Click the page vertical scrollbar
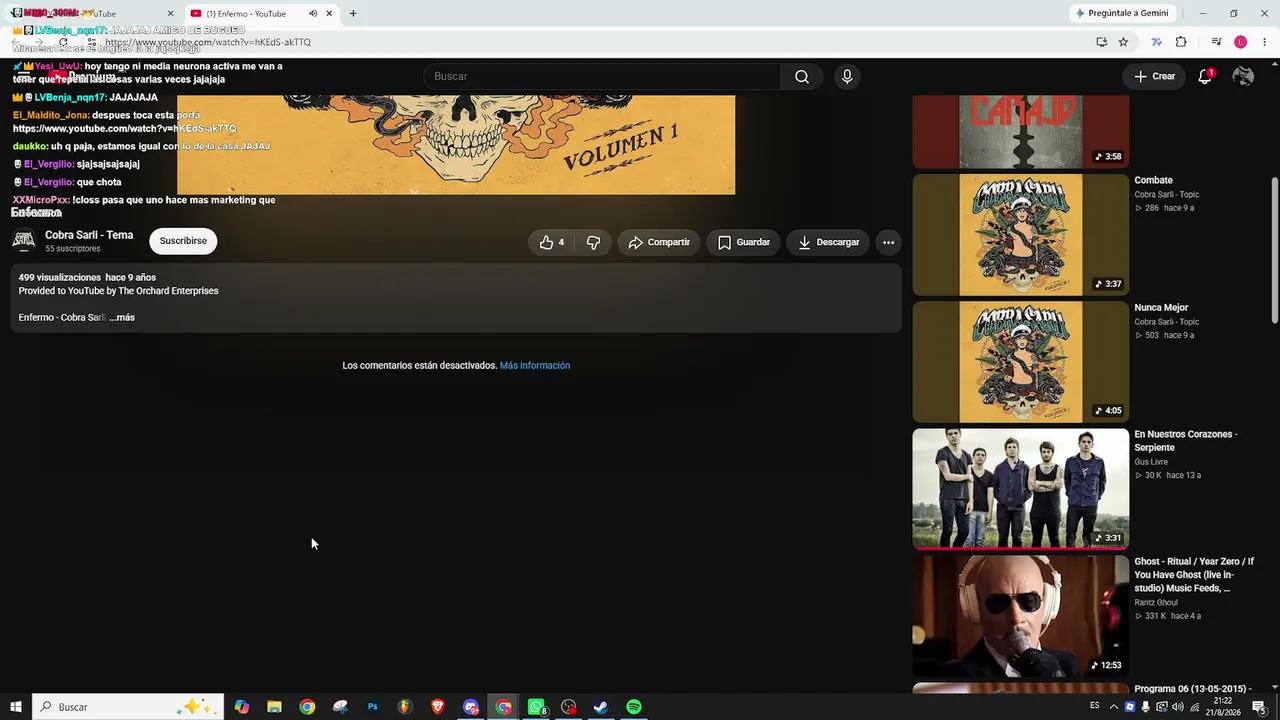The width and height of the screenshot is (1280, 720). click(1274, 250)
